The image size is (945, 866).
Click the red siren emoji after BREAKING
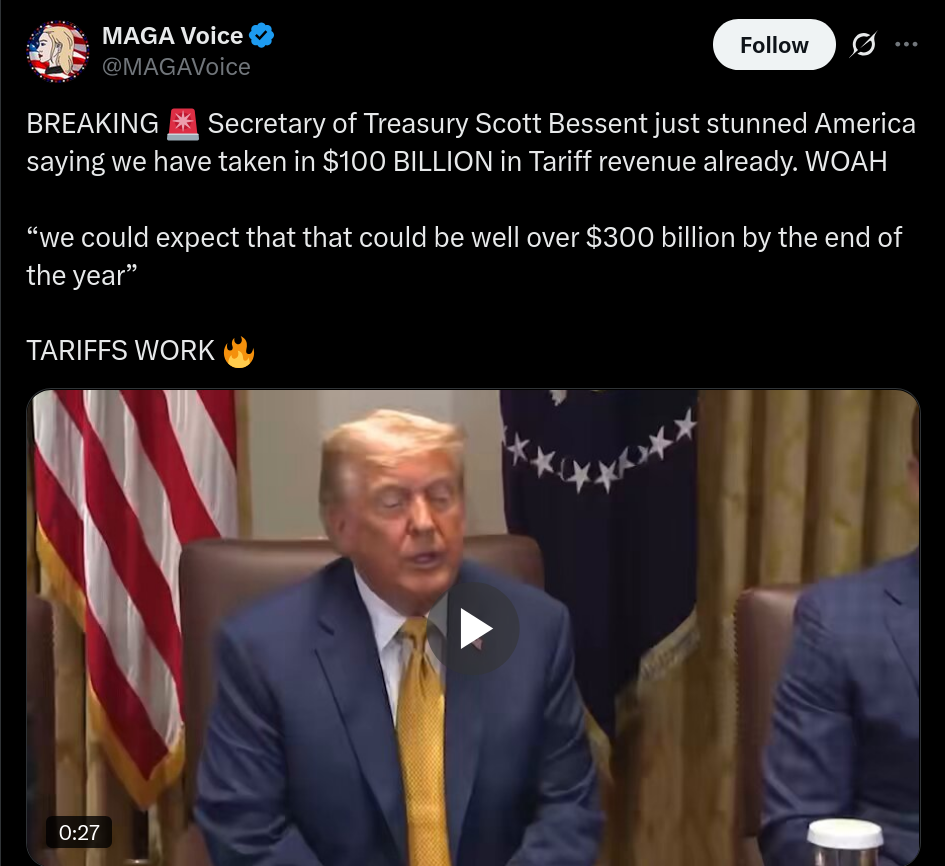(x=183, y=124)
